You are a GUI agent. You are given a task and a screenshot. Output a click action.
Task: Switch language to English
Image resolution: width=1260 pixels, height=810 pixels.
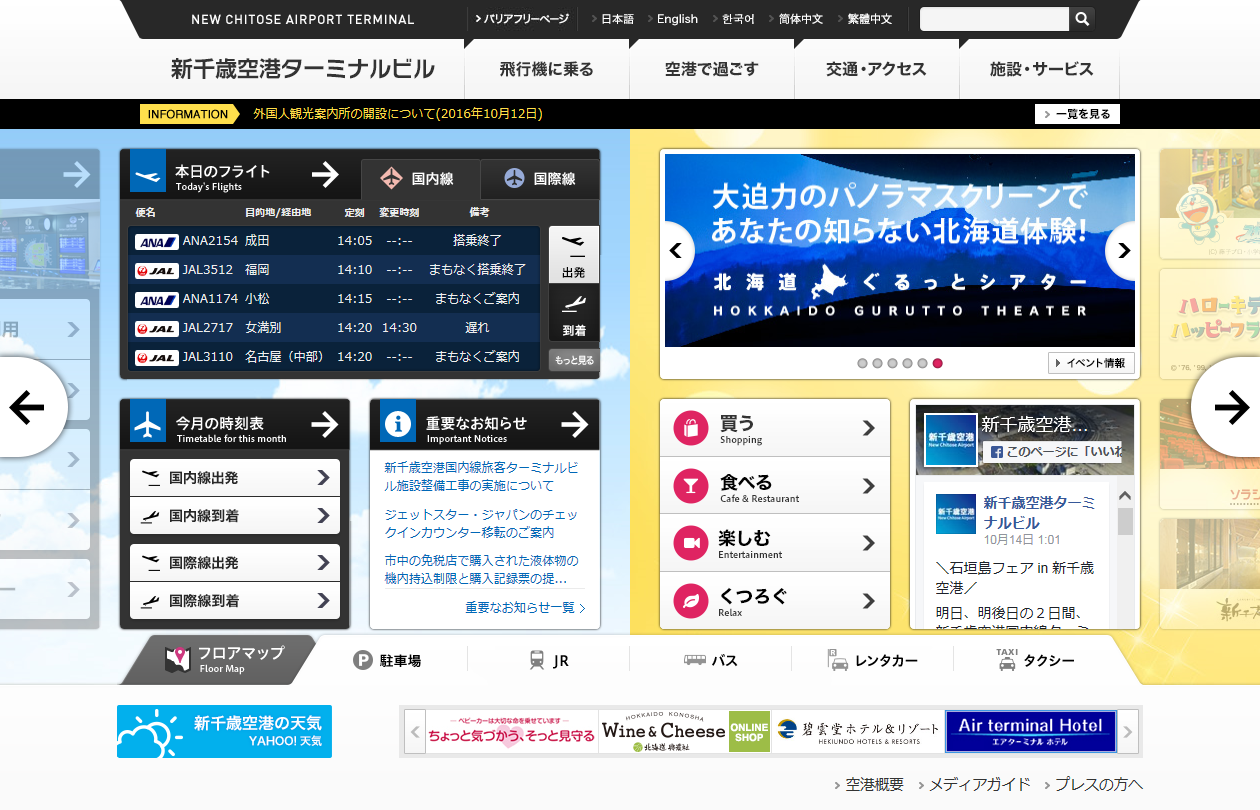677,19
